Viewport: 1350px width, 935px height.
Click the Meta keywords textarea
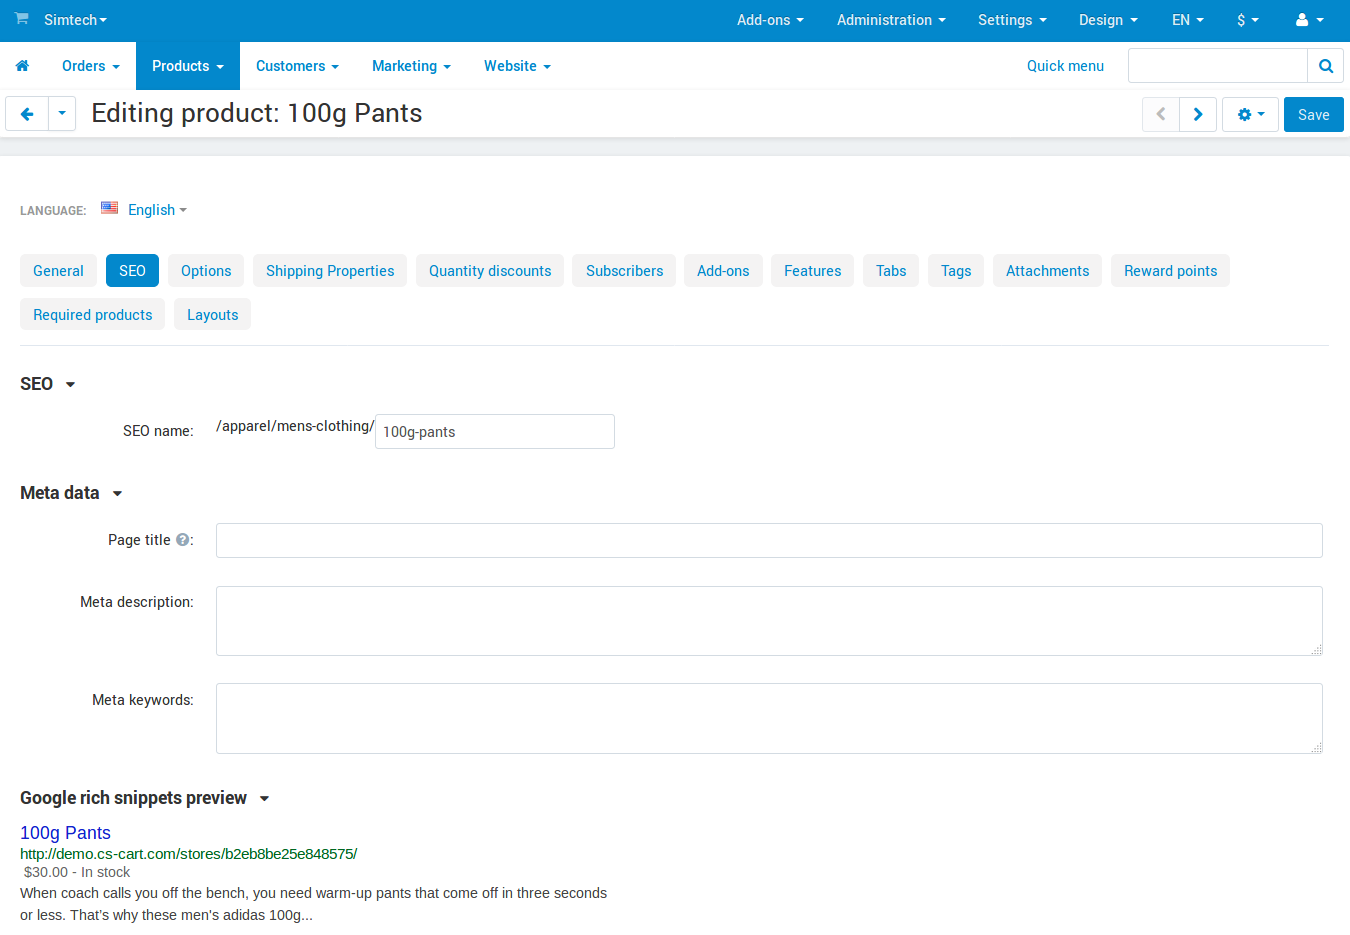769,718
